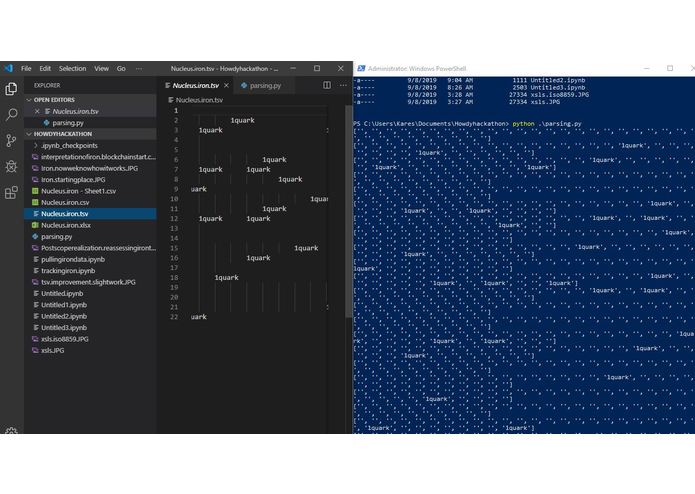Screen dimensions: 695x494
Task: Open the Manage gear at sidebar bottom
Action: (x=11, y=431)
